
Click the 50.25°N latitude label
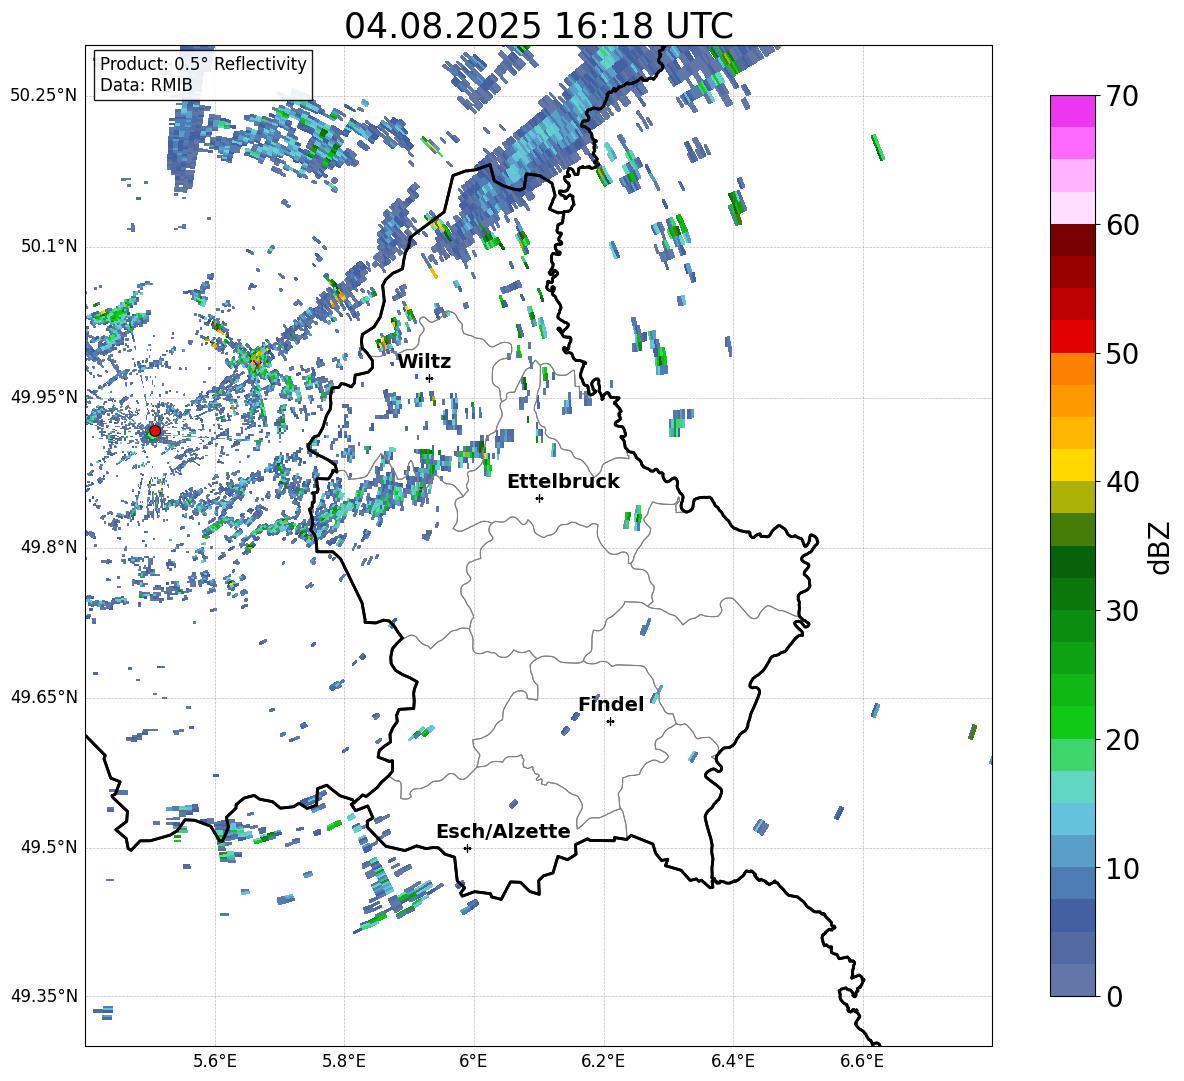coord(44,96)
